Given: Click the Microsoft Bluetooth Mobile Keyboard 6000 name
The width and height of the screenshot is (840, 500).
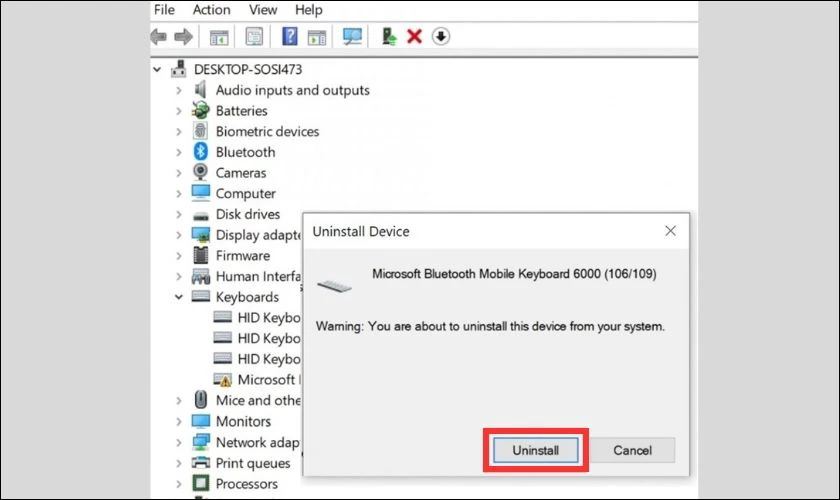Looking at the screenshot, I should click(514, 274).
